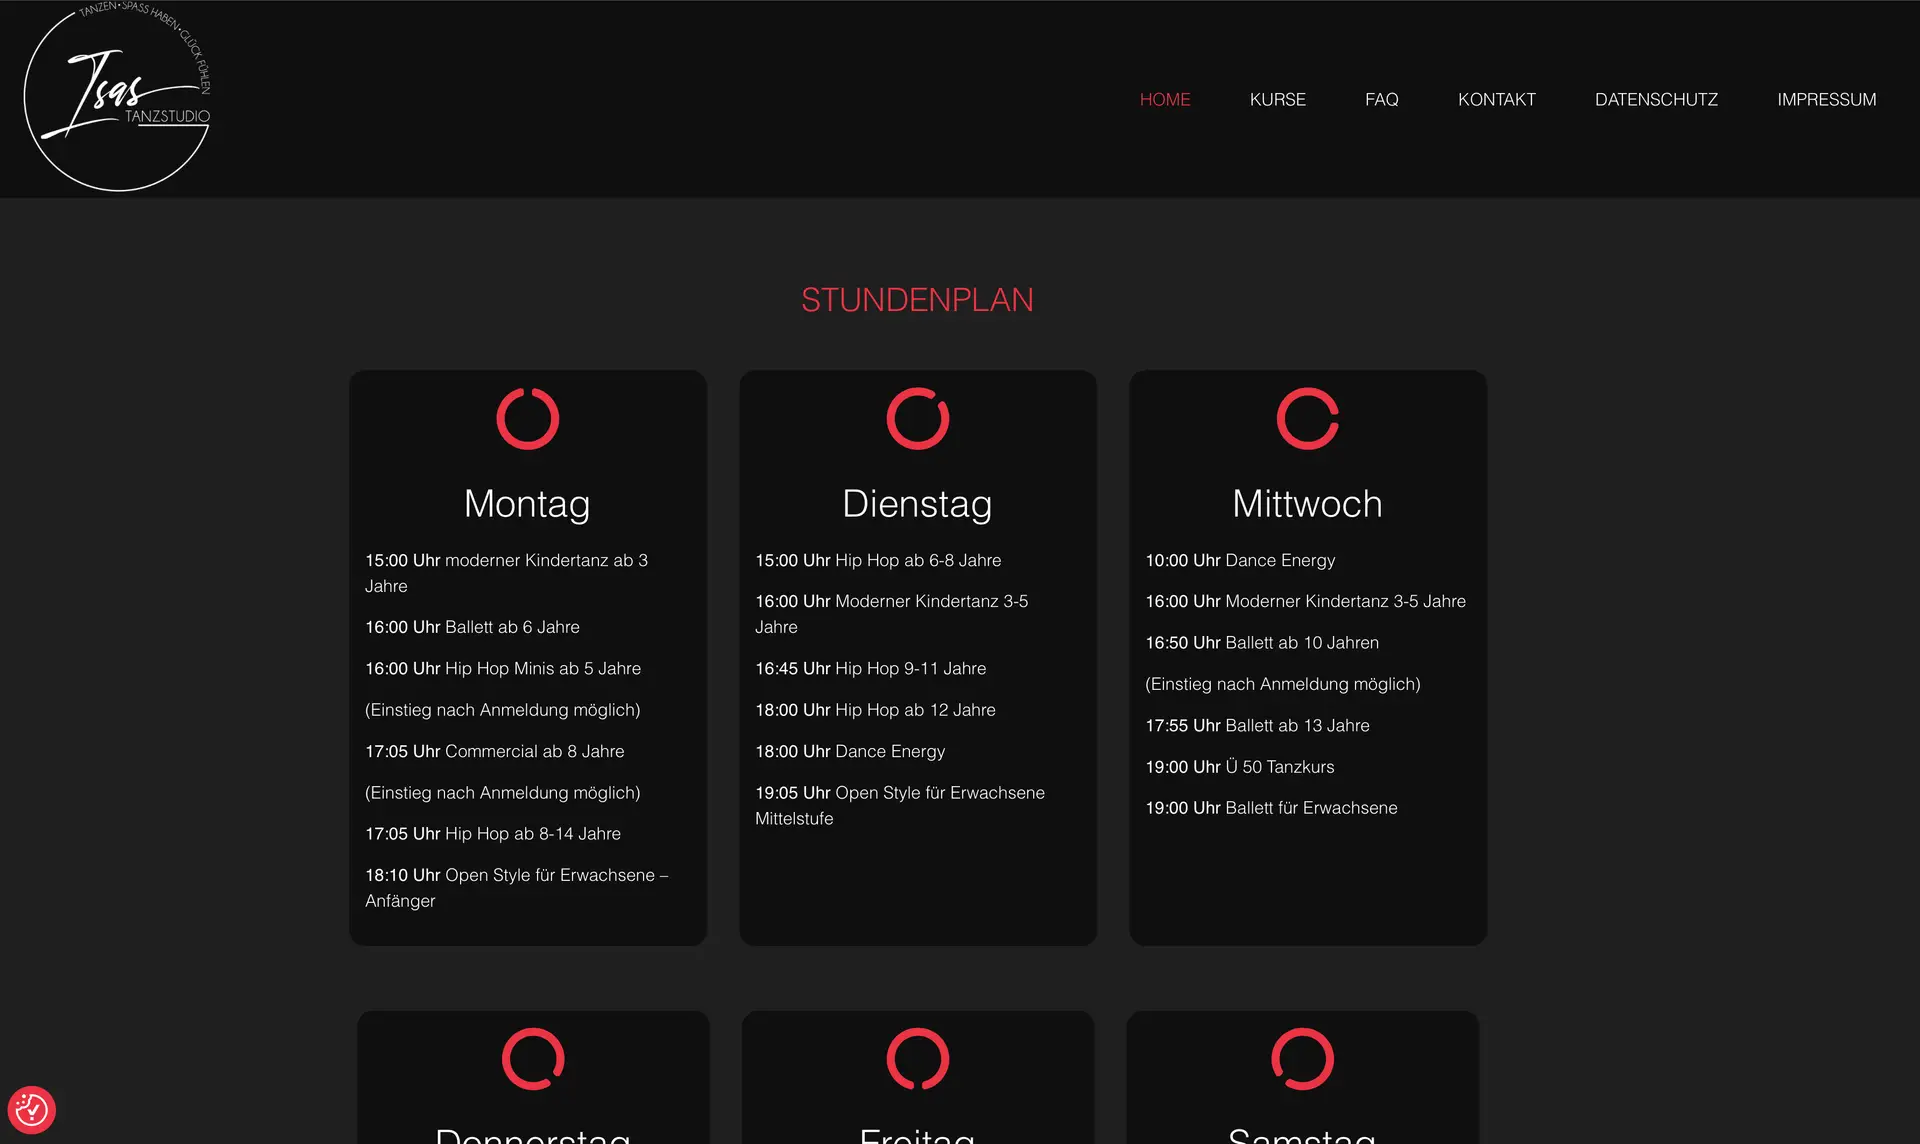Open the FAQ page

tap(1381, 100)
